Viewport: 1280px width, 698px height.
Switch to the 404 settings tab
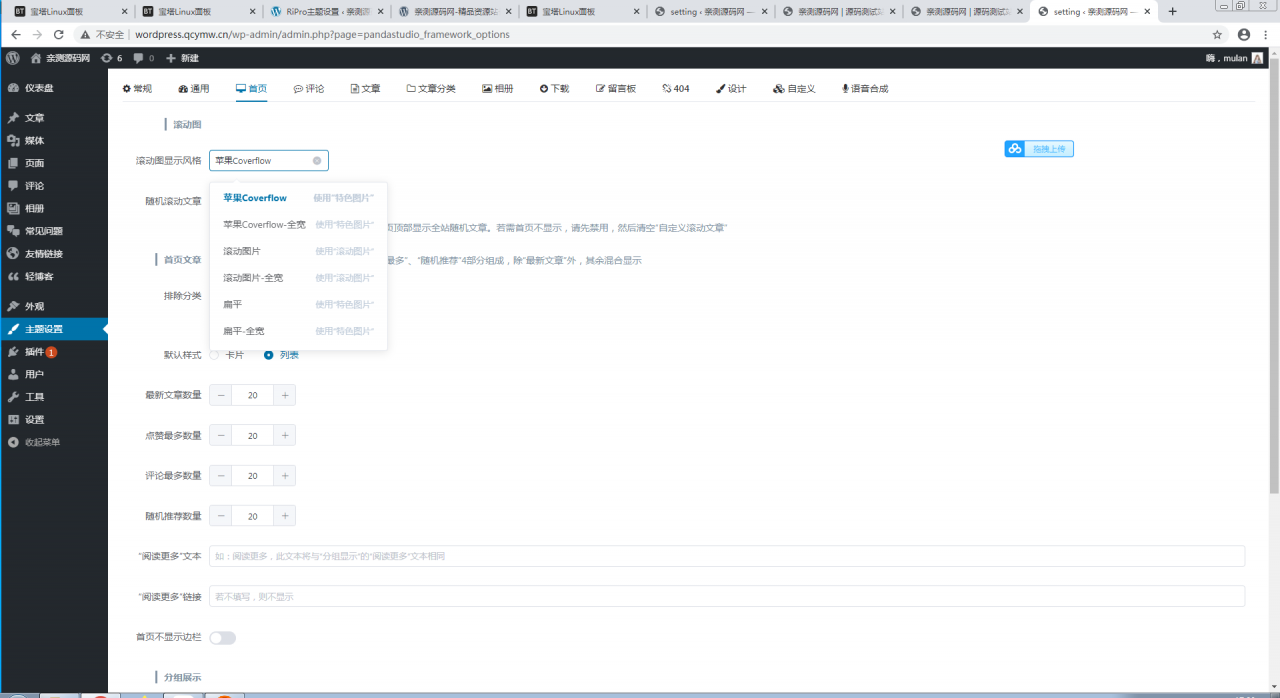(676, 88)
